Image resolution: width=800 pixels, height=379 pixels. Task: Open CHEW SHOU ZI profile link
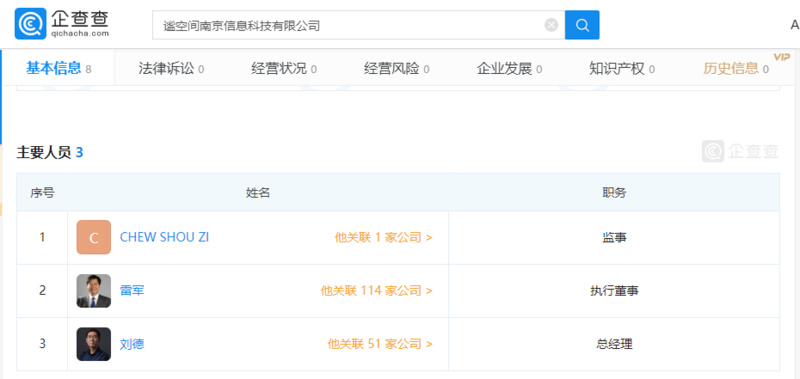[x=164, y=237]
